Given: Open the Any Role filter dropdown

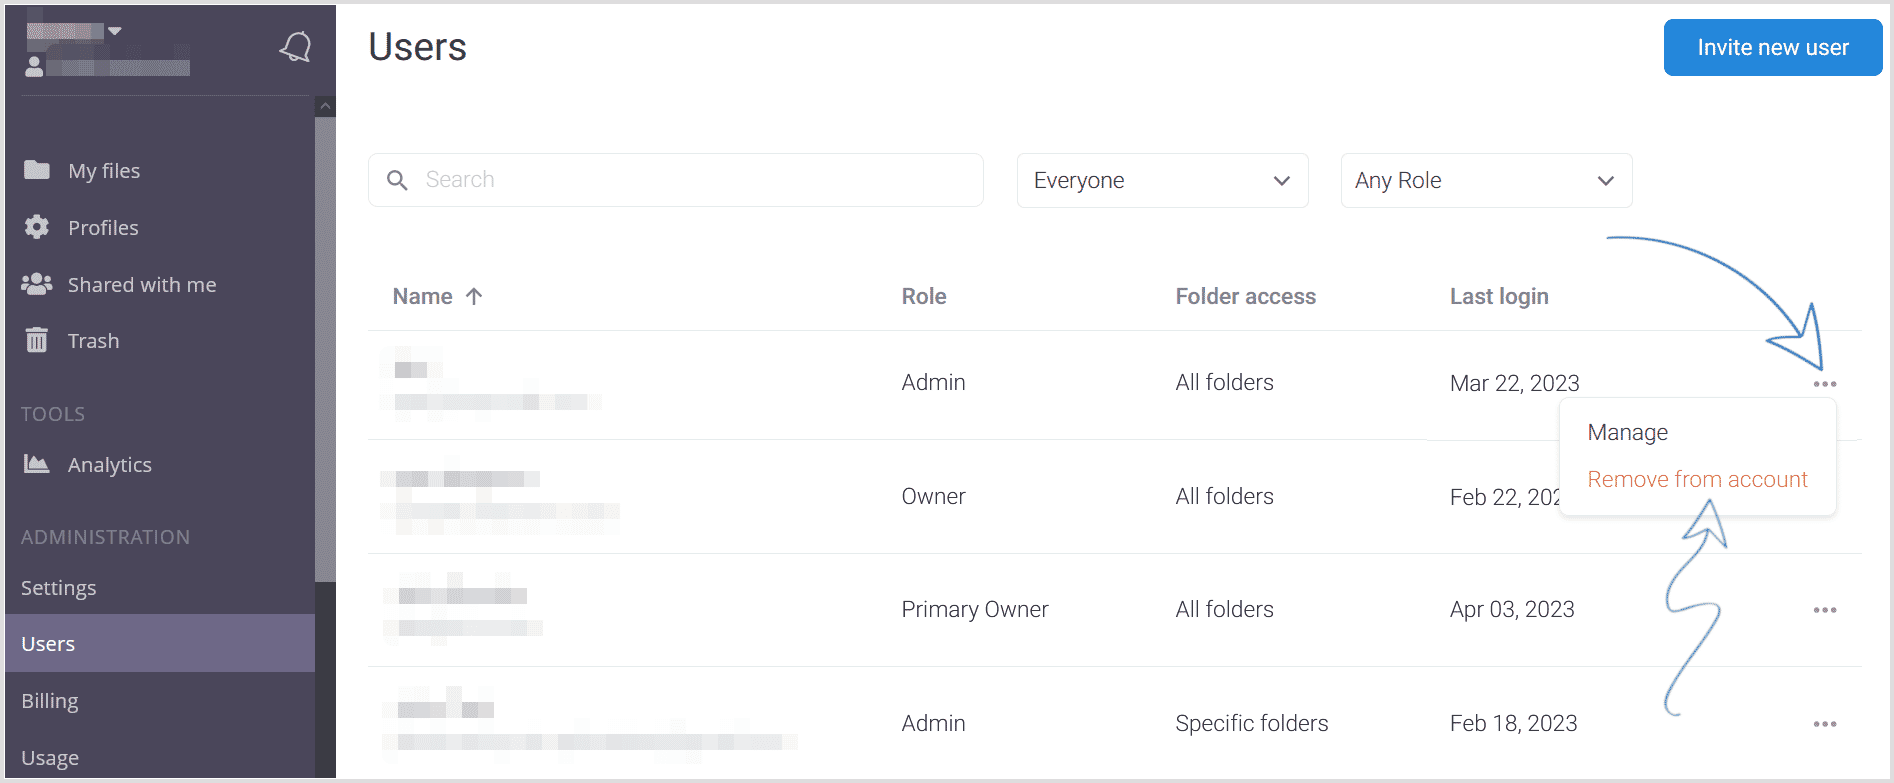Looking at the screenshot, I should pos(1486,180).
